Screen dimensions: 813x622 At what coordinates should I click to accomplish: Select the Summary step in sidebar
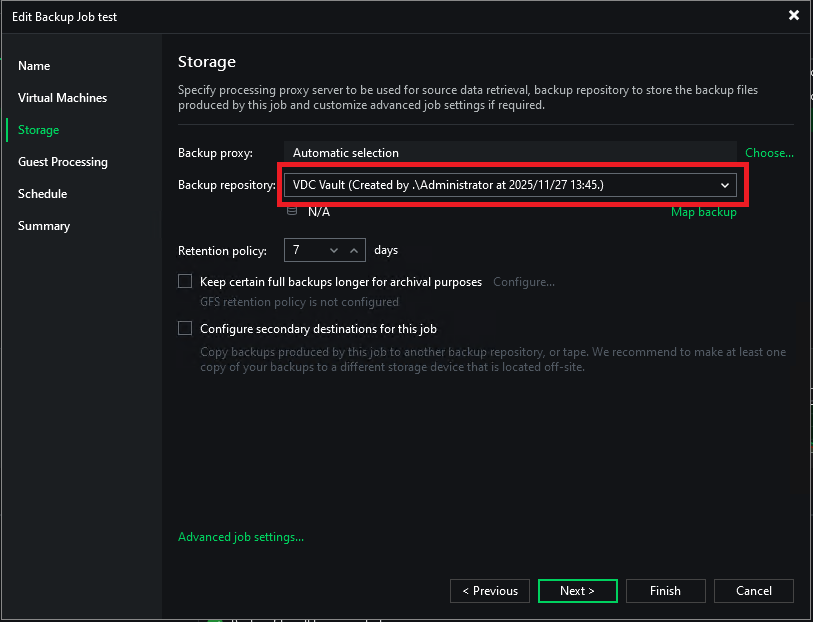44,226
